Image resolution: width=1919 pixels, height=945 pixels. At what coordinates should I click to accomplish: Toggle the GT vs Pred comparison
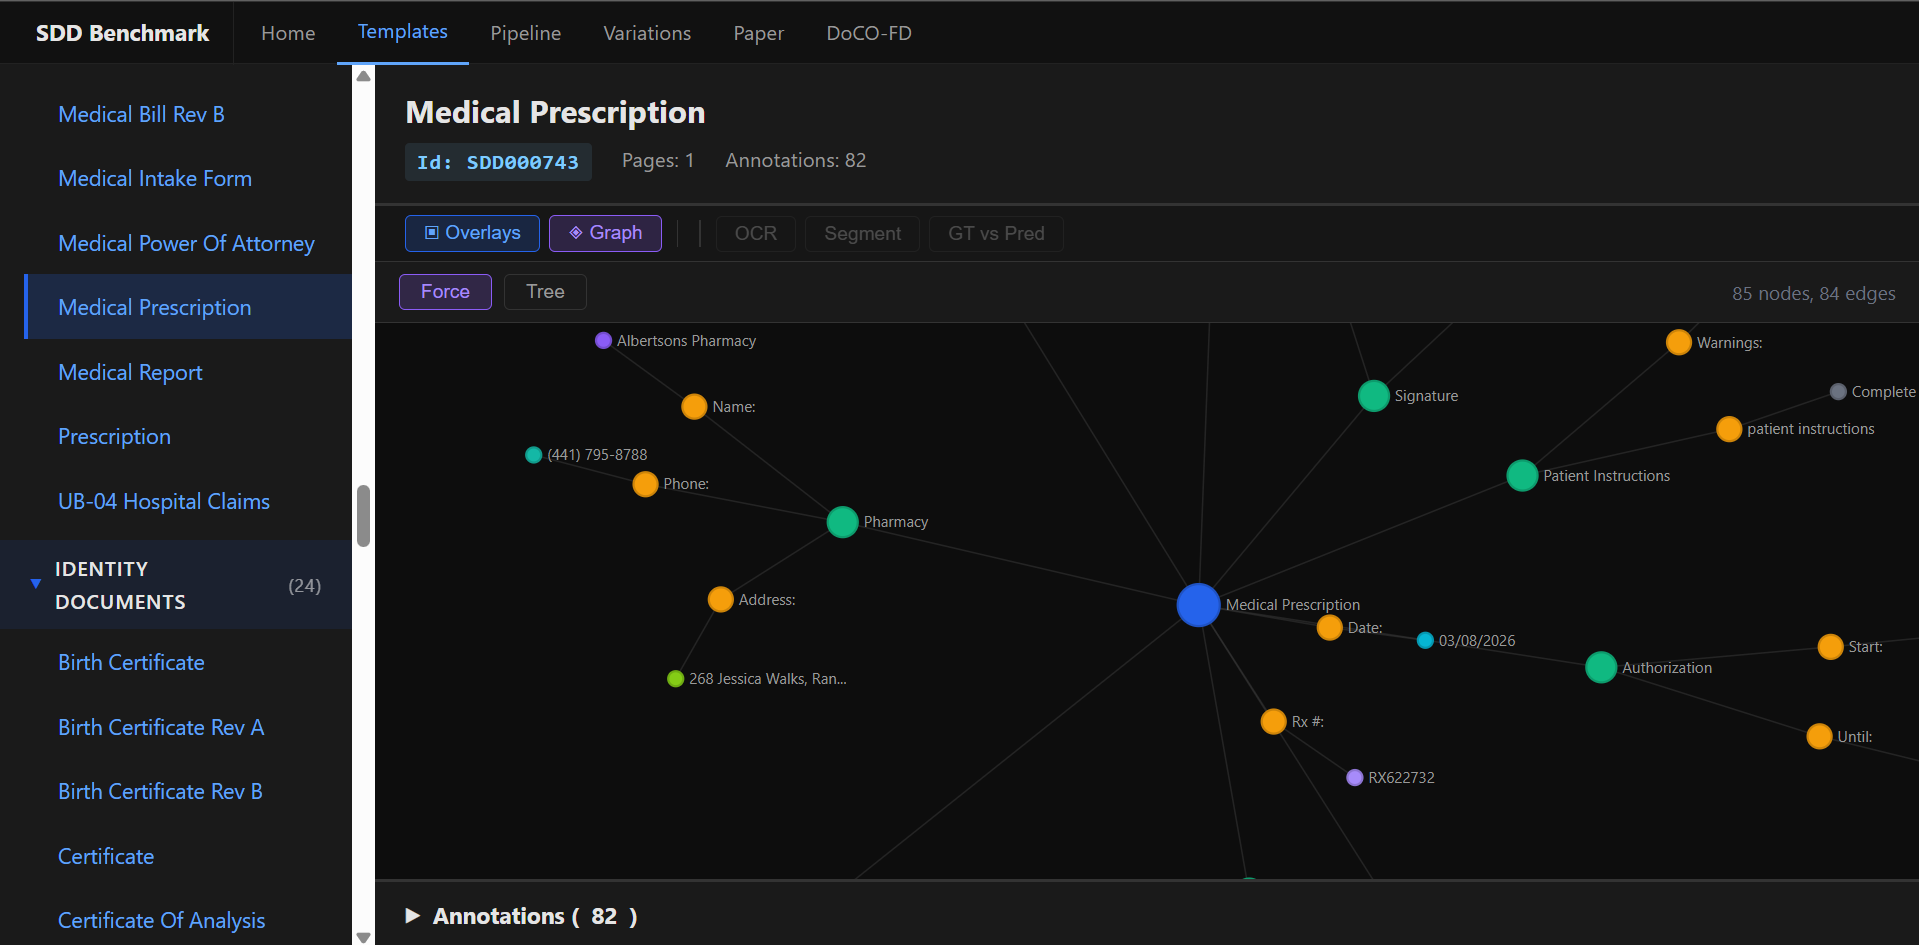[x=995, y=233]
